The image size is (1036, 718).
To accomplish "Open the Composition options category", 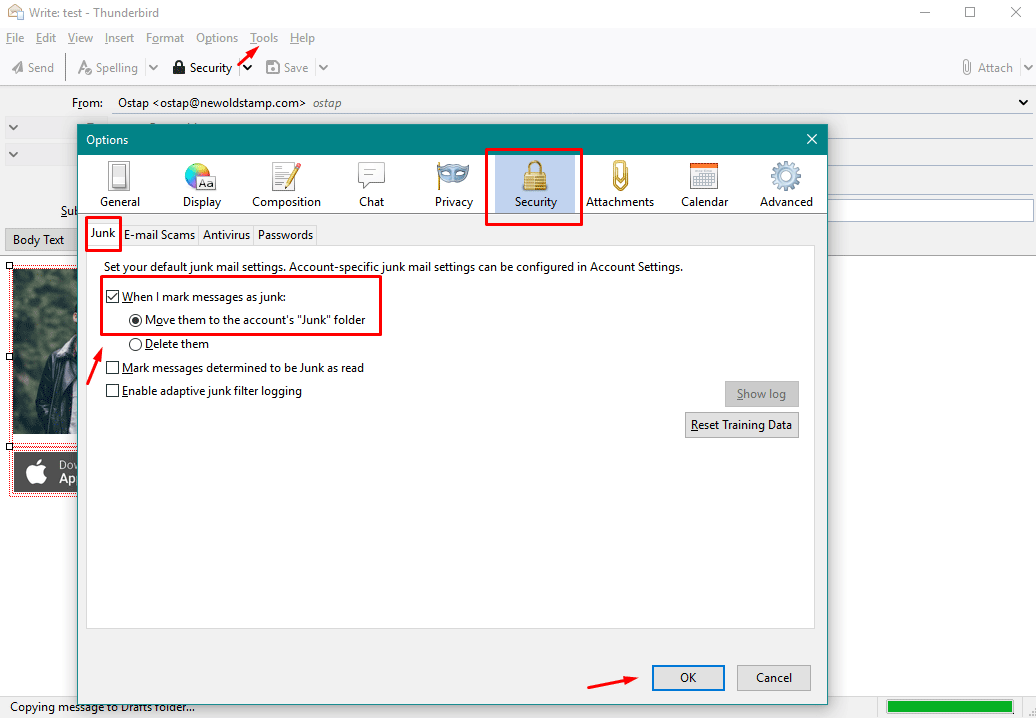I will [x=286, y=184].
